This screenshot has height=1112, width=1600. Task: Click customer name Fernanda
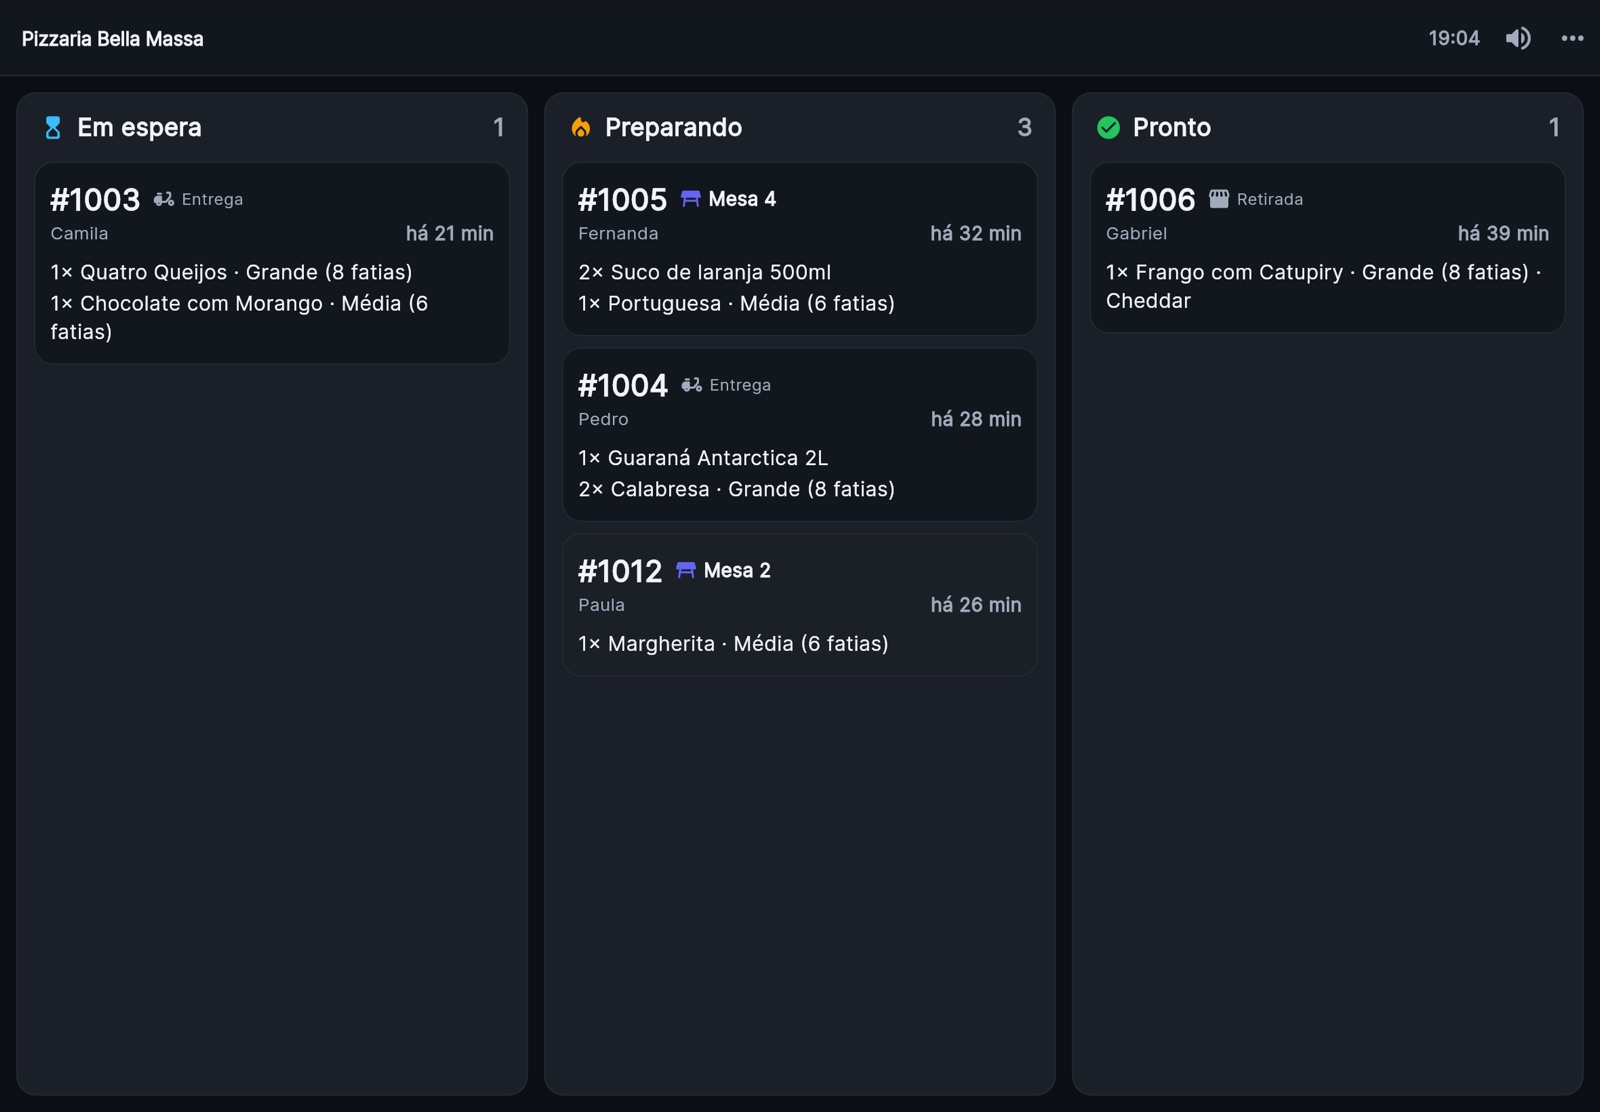(x=618, y=233)
